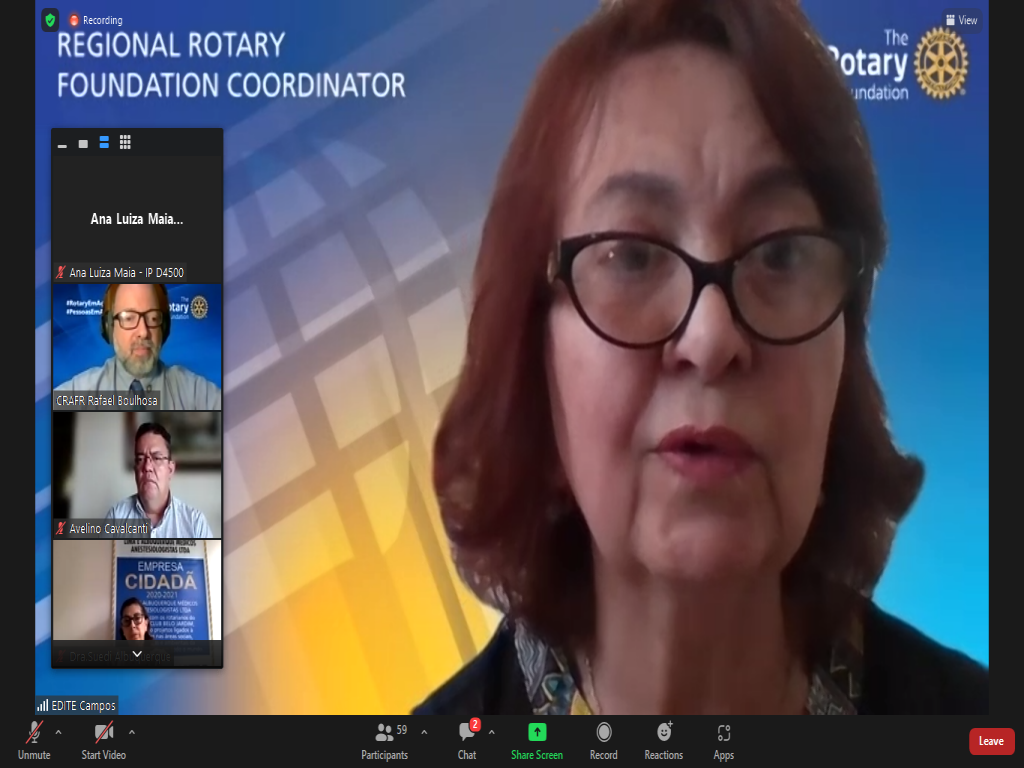This screenshot has width=1024, height=768.
Task: Show the Participants list
Action: tap(385, 740)
